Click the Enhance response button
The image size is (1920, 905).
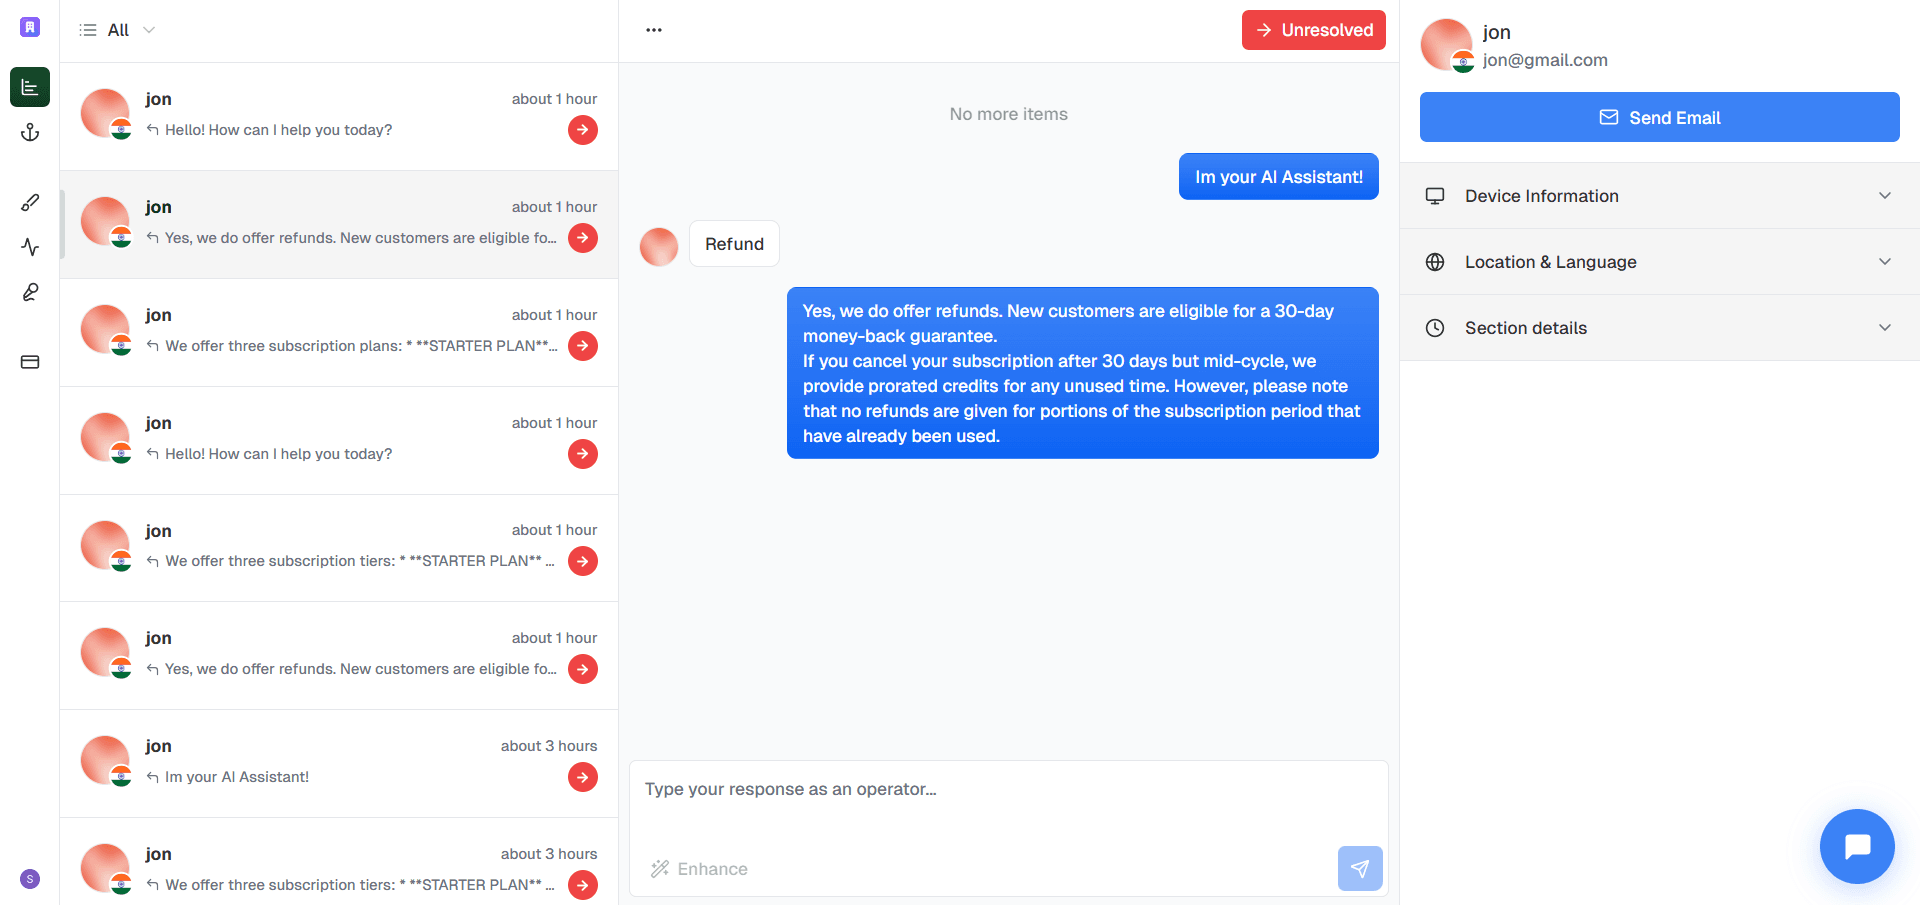(699, 869)
